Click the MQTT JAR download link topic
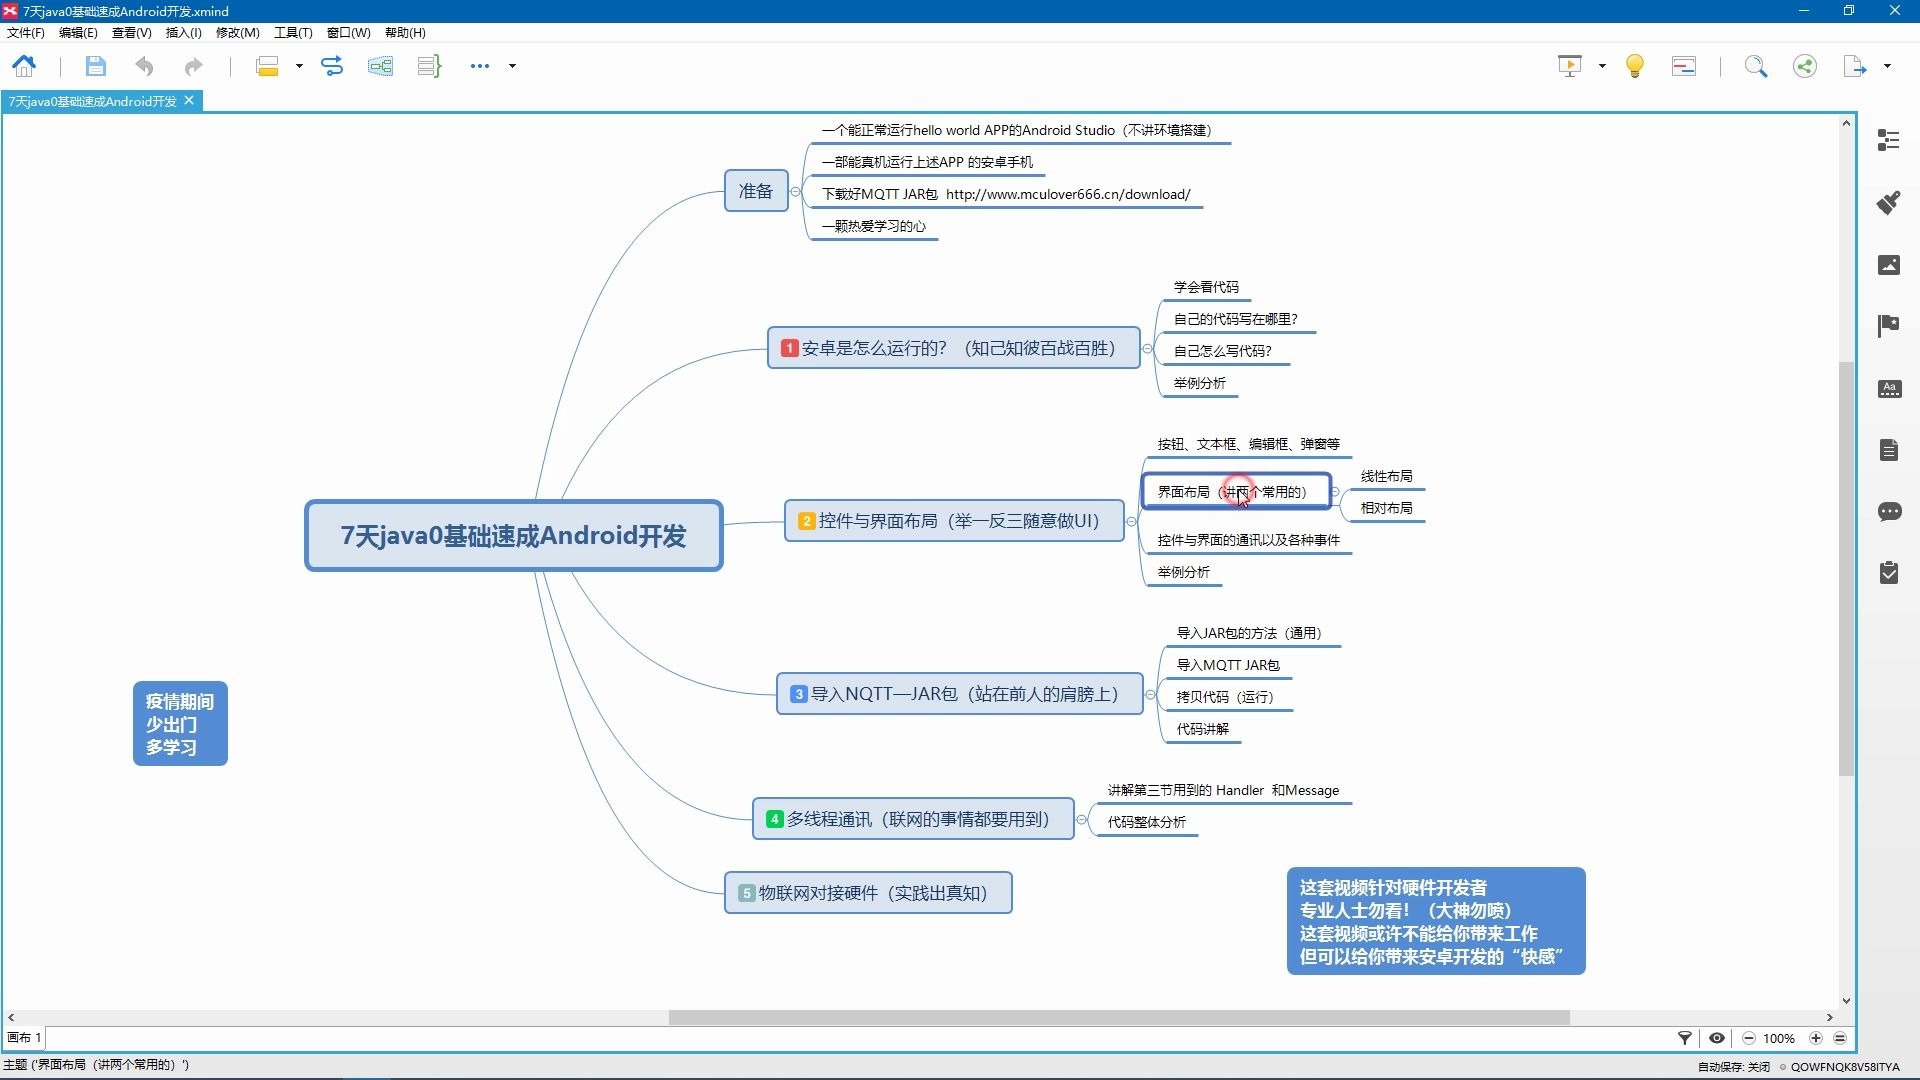The width and height of the screenshot is (1920, 1080). [1005, 194]
